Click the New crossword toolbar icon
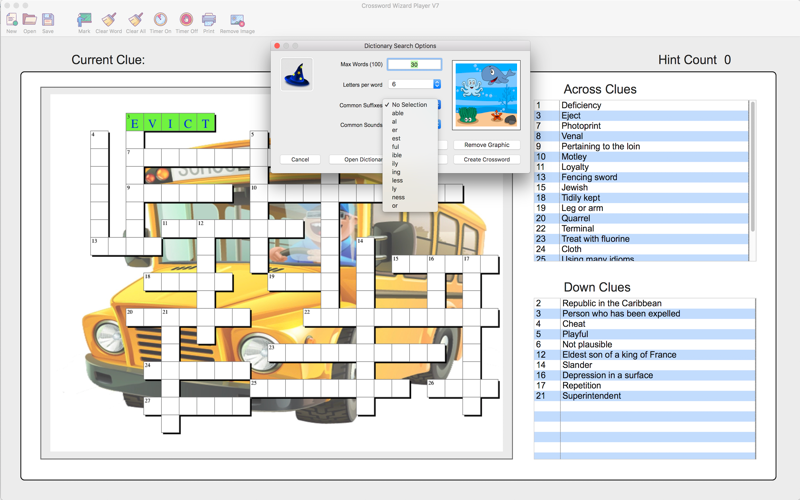 11,20
